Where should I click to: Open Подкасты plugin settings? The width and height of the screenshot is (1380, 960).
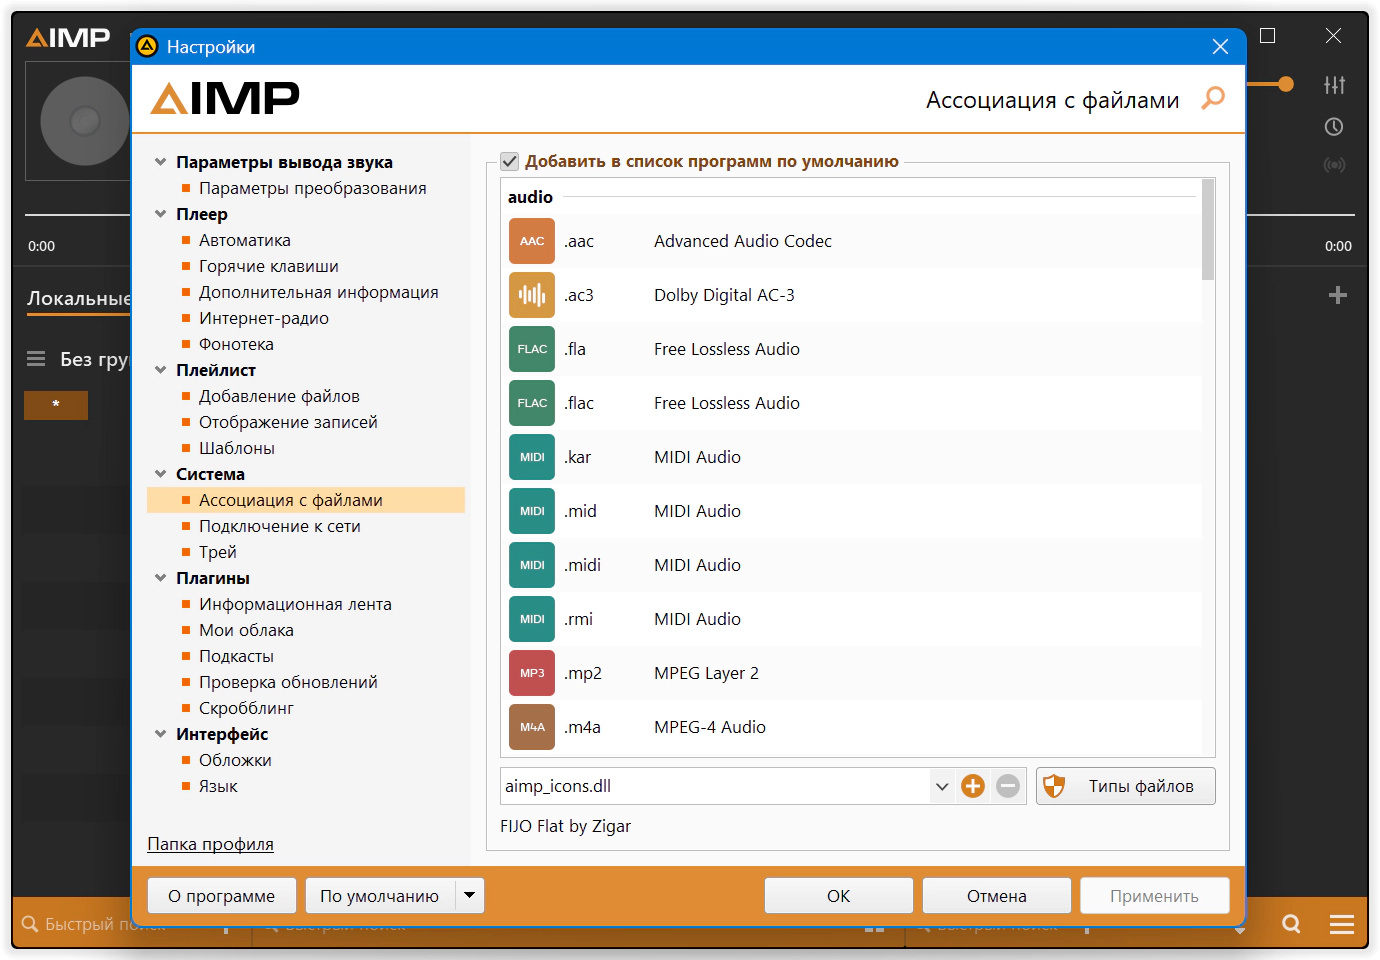coord(236,656)
